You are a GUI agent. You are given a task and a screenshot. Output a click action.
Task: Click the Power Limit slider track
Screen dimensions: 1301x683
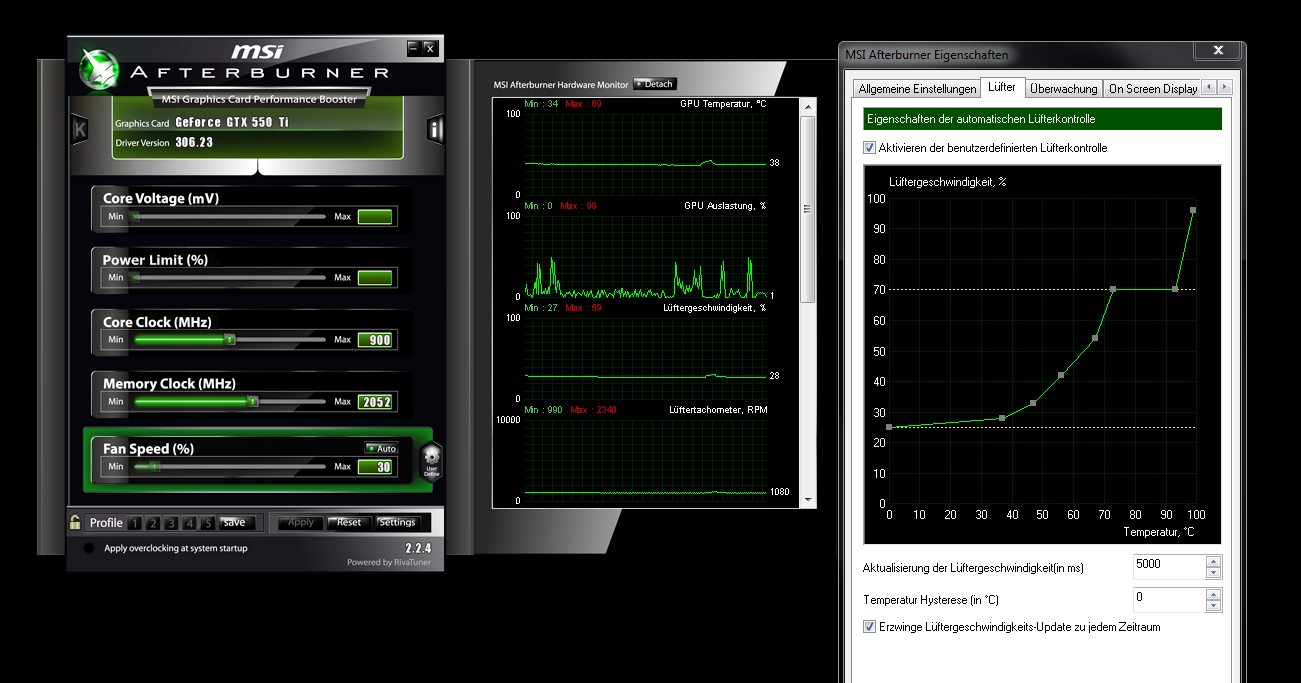(229, 278)
